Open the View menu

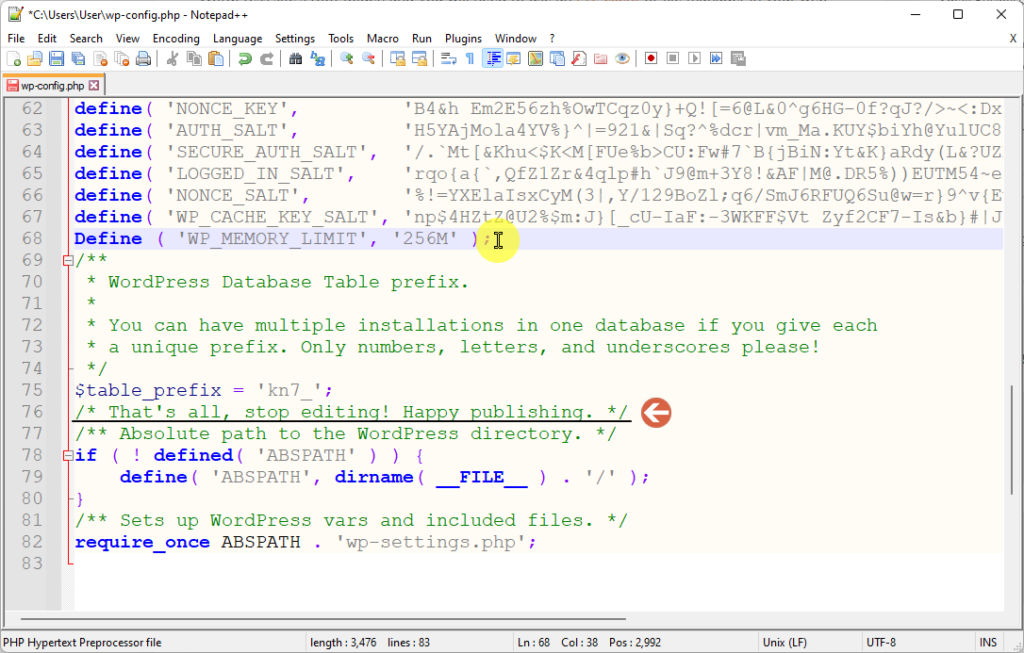[x=127, y=39]
